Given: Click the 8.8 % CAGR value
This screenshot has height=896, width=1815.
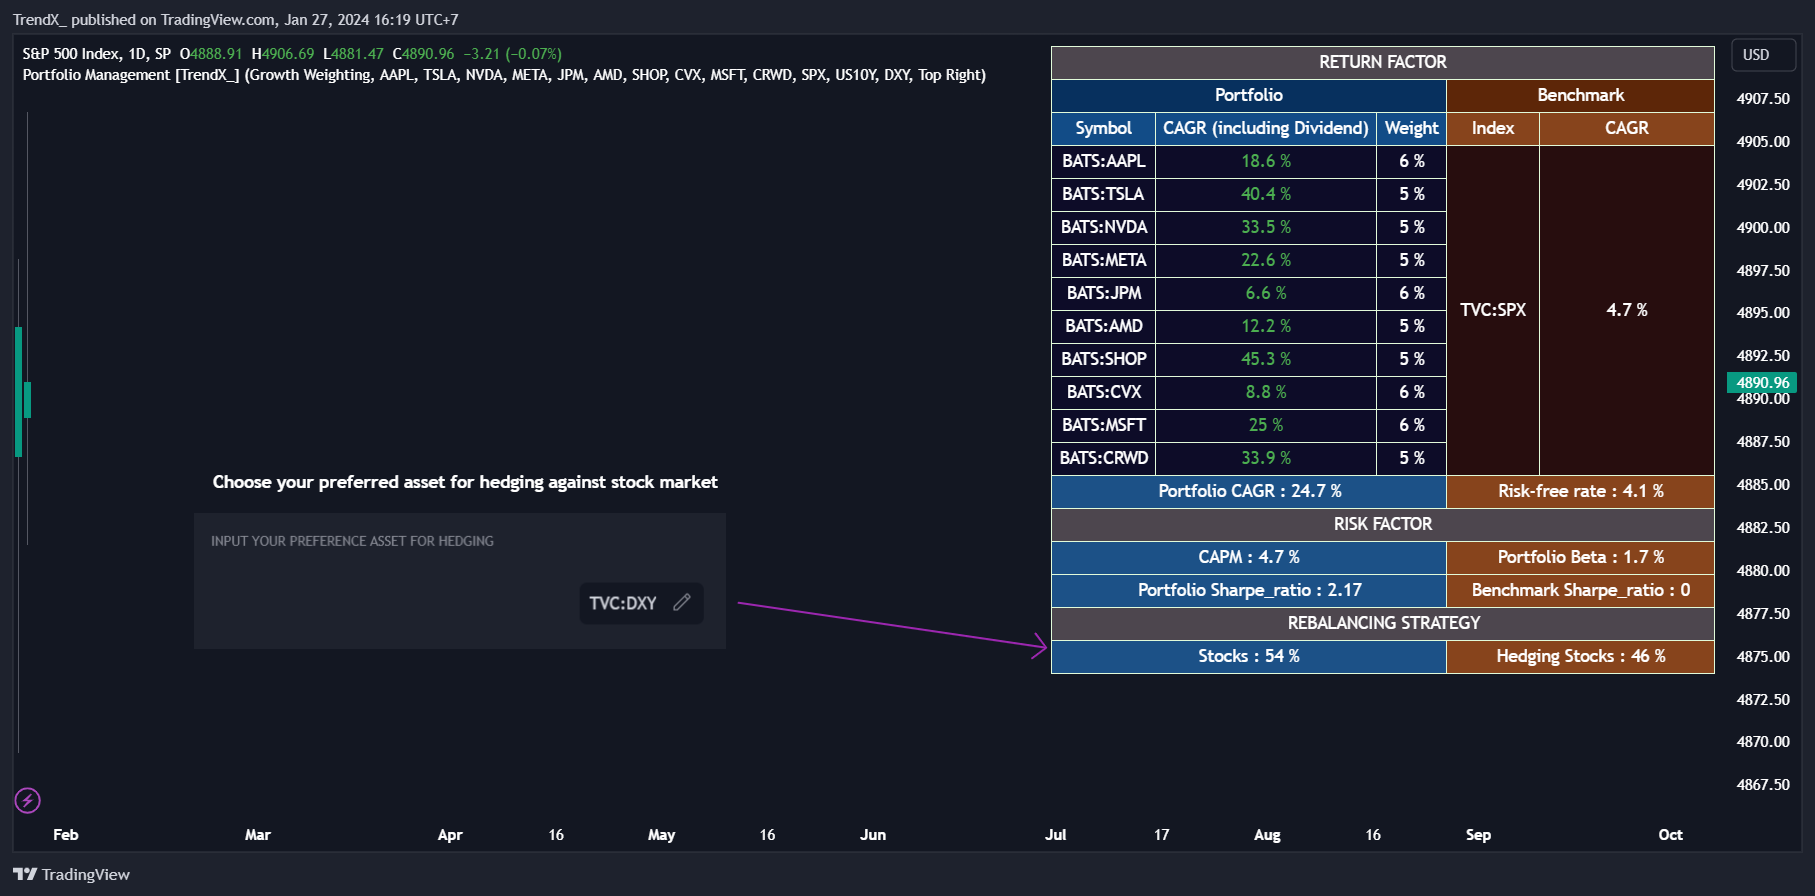Looking at the screenshot, I should click(x=1266, y=392).
